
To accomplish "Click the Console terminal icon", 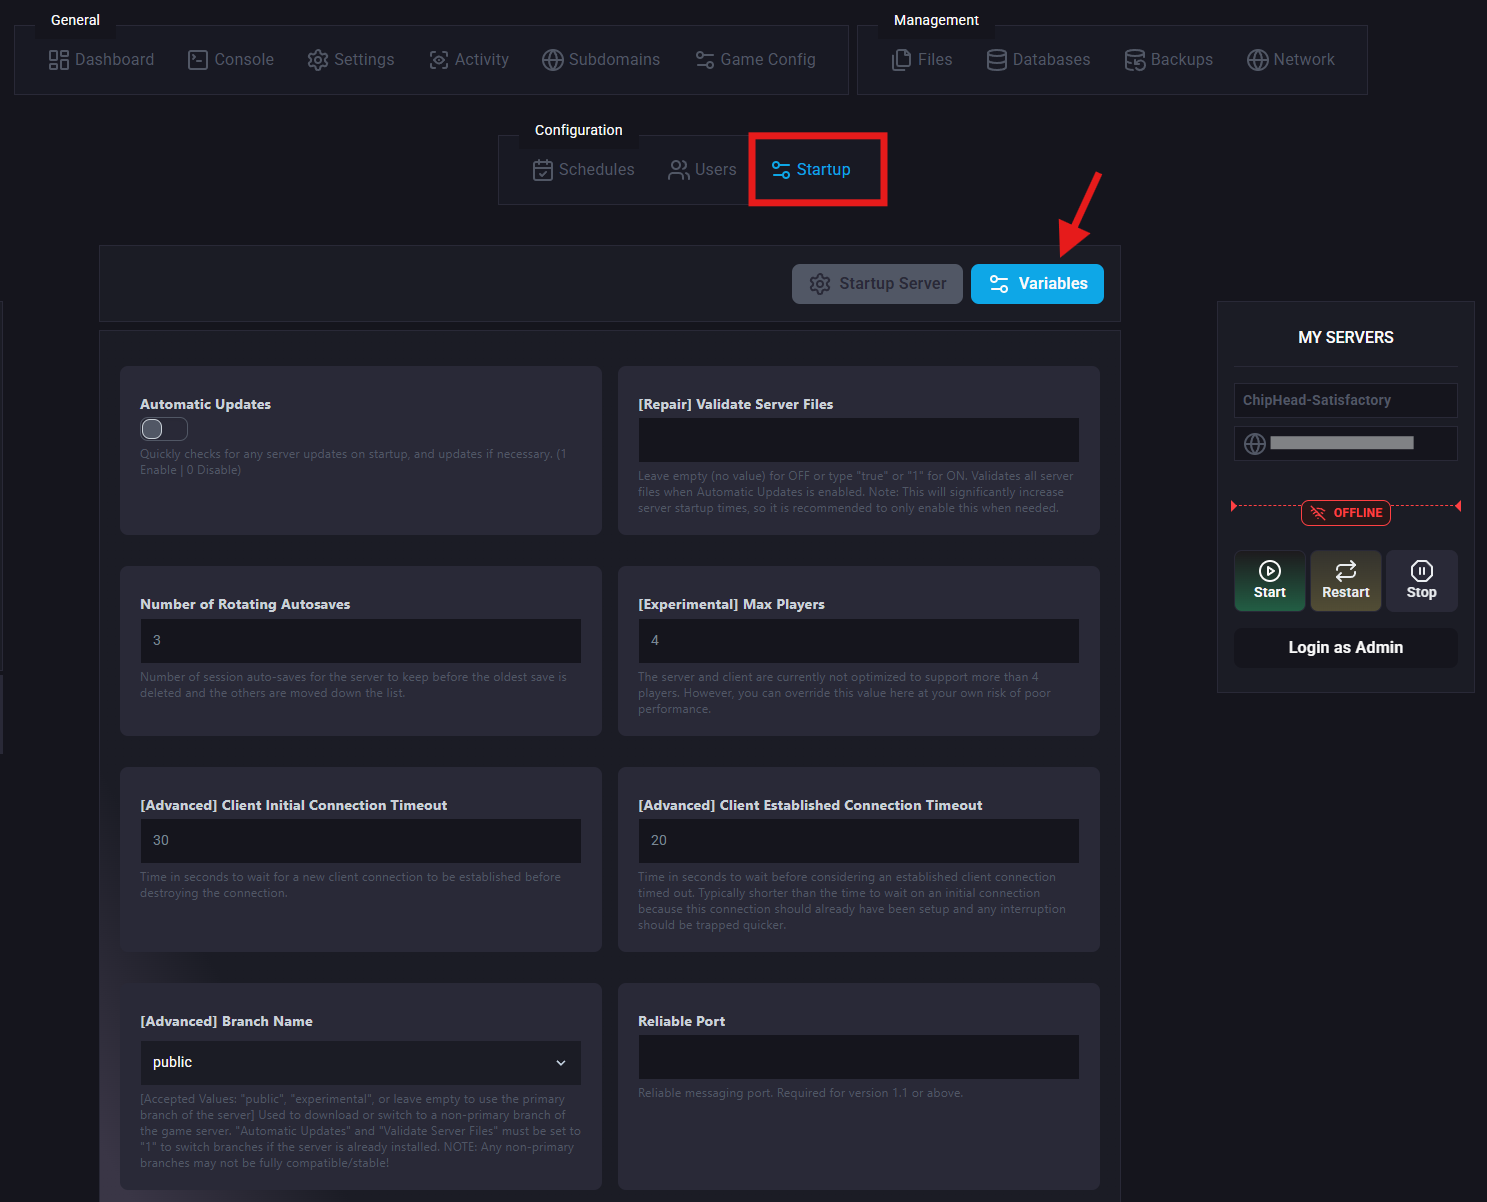I will pyautogui.click(x=198, y=60).
